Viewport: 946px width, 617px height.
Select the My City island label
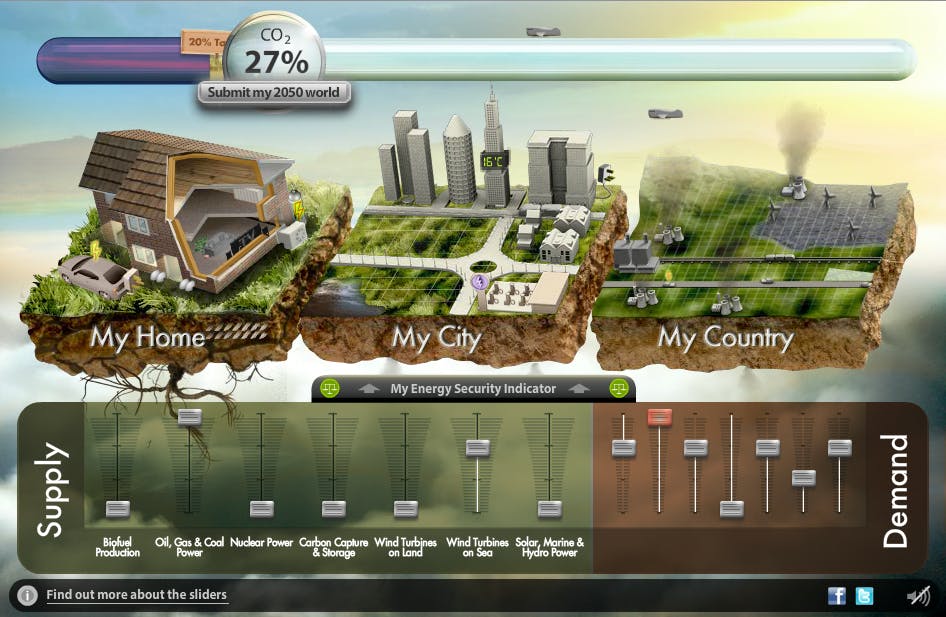pos(436,338)
